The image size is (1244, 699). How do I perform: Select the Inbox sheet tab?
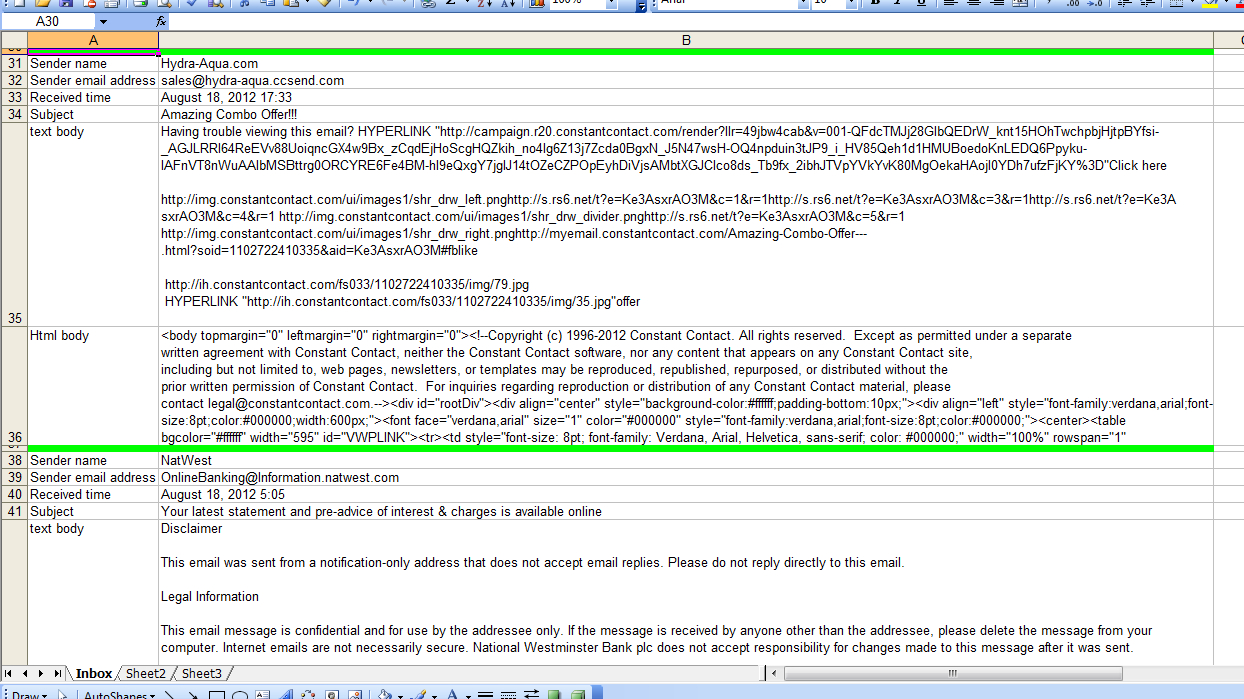tap(93, 673)
